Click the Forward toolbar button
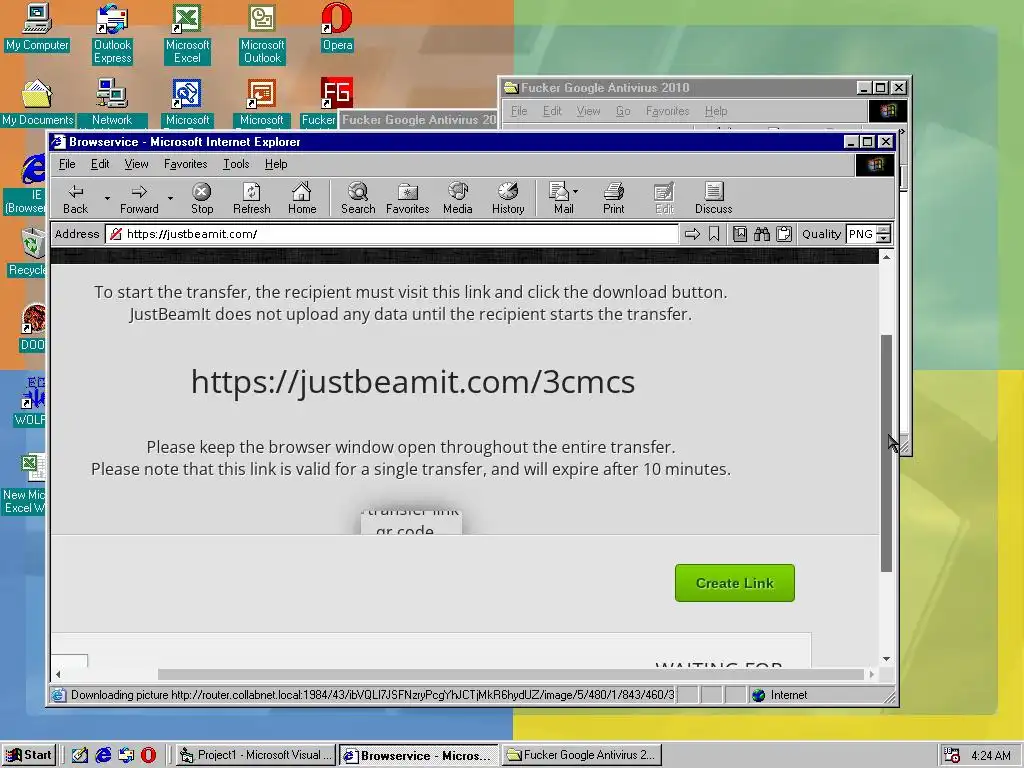This screenshot has width=1024, height=768. pos(138,199)
